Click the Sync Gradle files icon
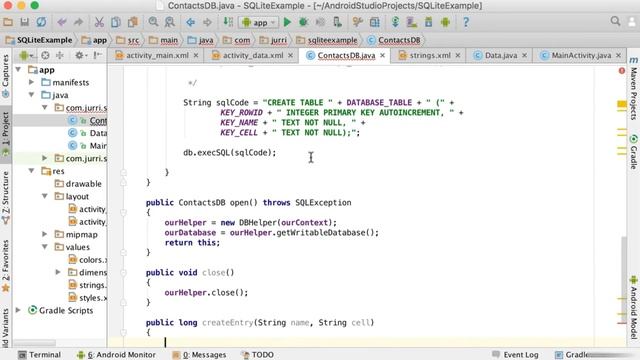 coord(395,22)
